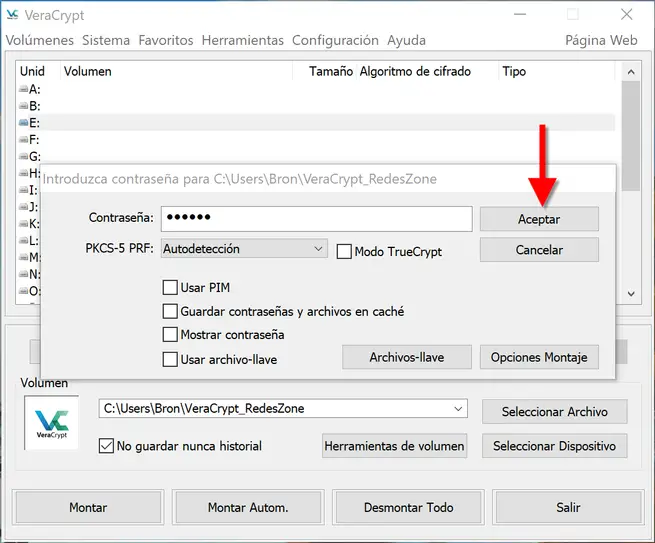Screen dimensions: 655x543
Task: Focus the Contraseña password field
Action: [x=317, y=218]
